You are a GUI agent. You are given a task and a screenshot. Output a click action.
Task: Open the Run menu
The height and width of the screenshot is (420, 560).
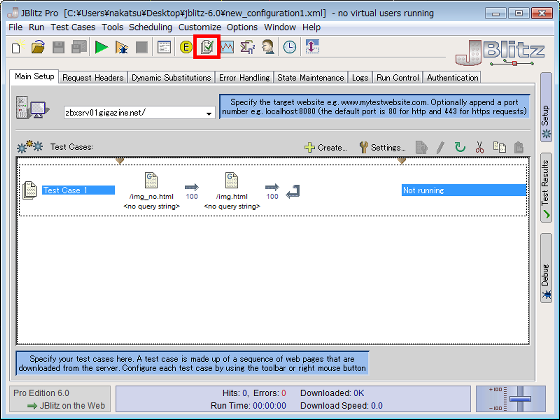(x=36, y=27)
